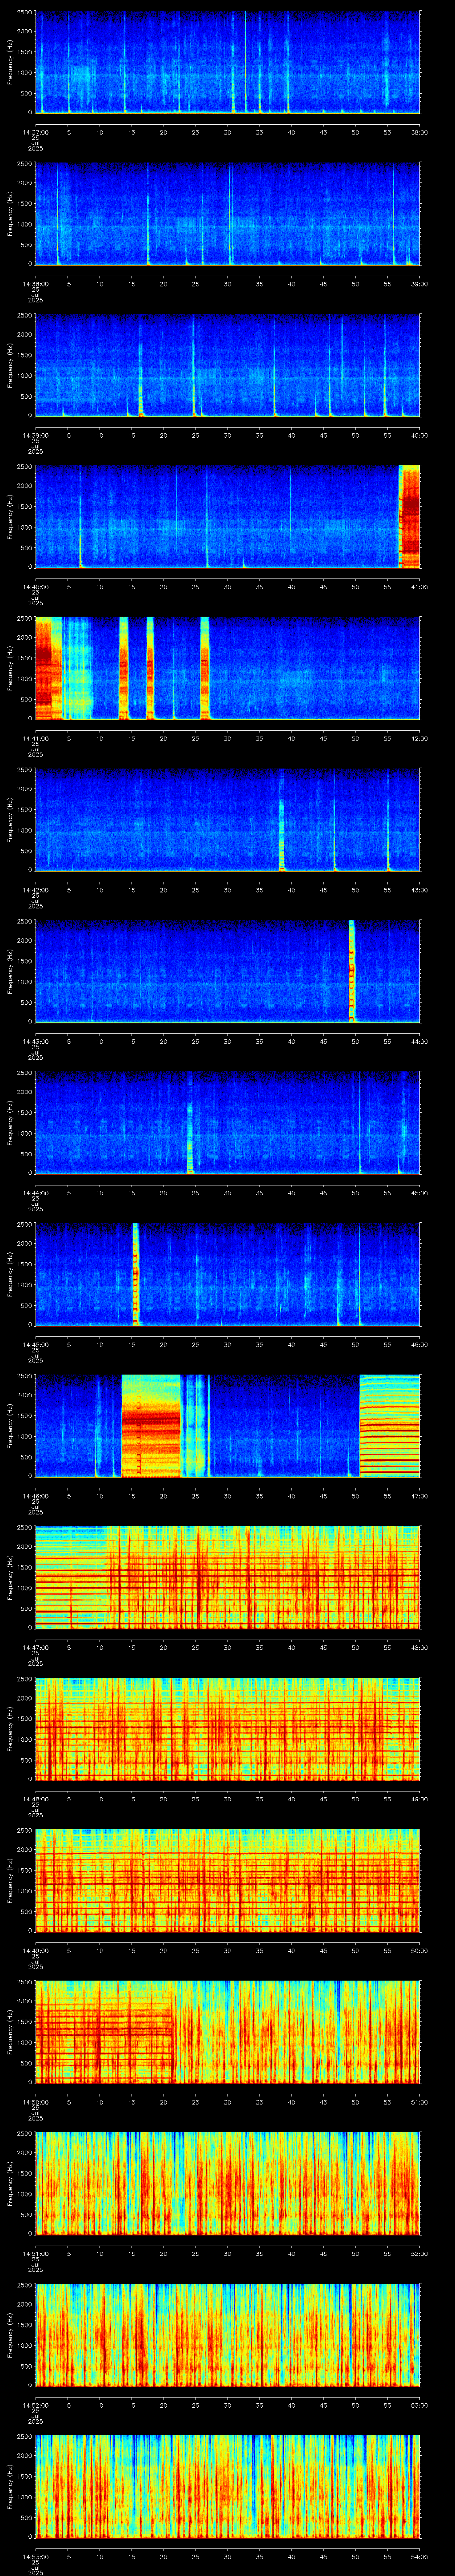Click the spectrogram panel starting at 14:49:00
The width and height of the screenshot is (455, 2576).
click(x=228, y=1881)
